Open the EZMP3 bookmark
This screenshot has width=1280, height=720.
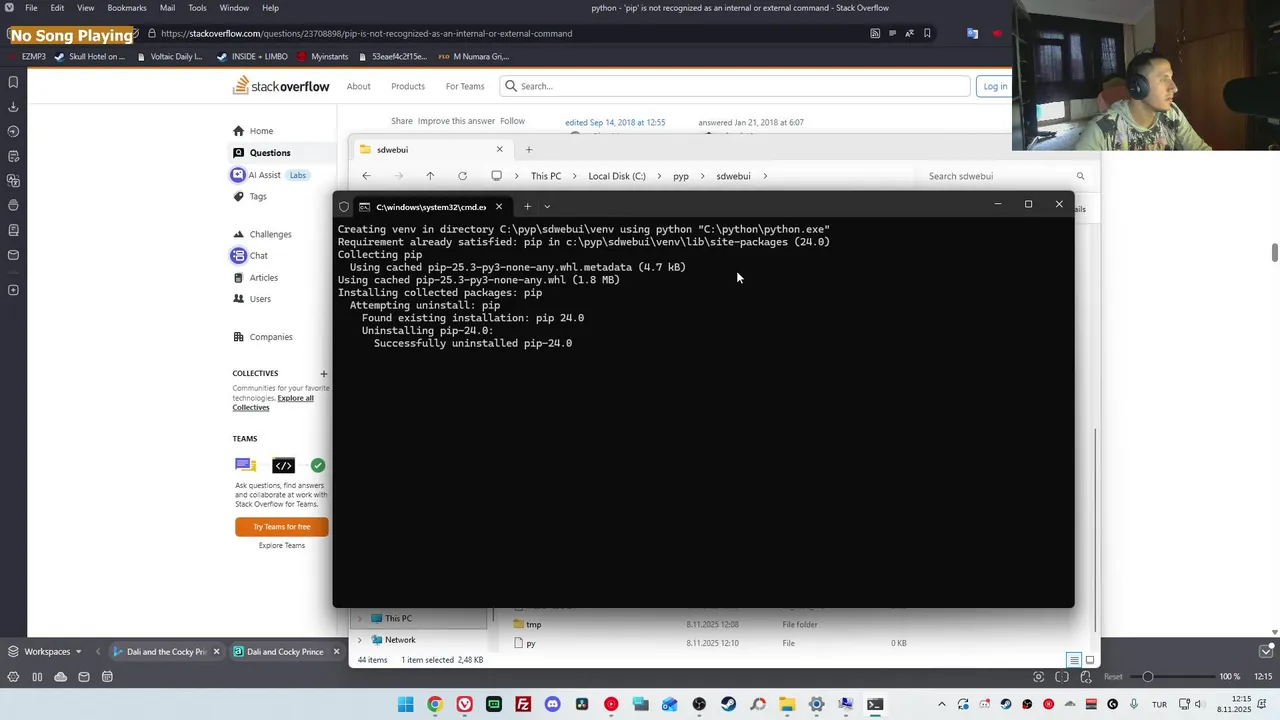point(26,57)
